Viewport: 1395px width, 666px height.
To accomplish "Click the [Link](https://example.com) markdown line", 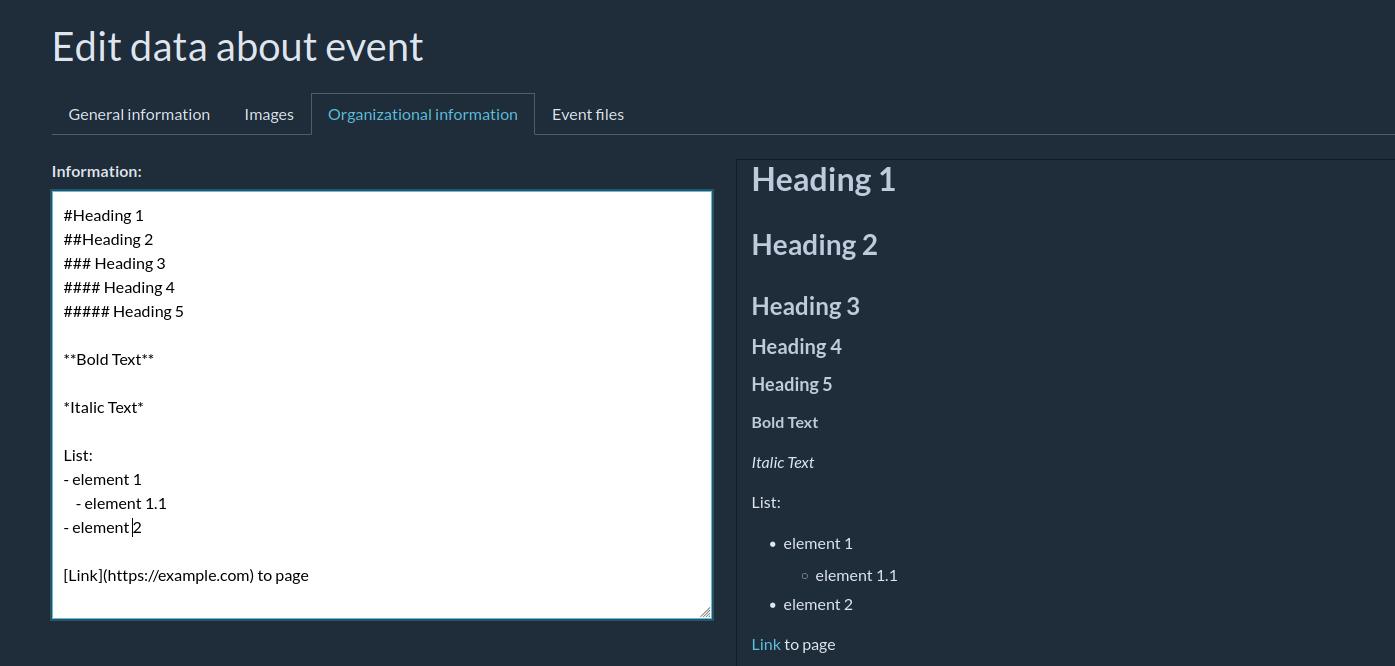I will [x=186, y=575].
